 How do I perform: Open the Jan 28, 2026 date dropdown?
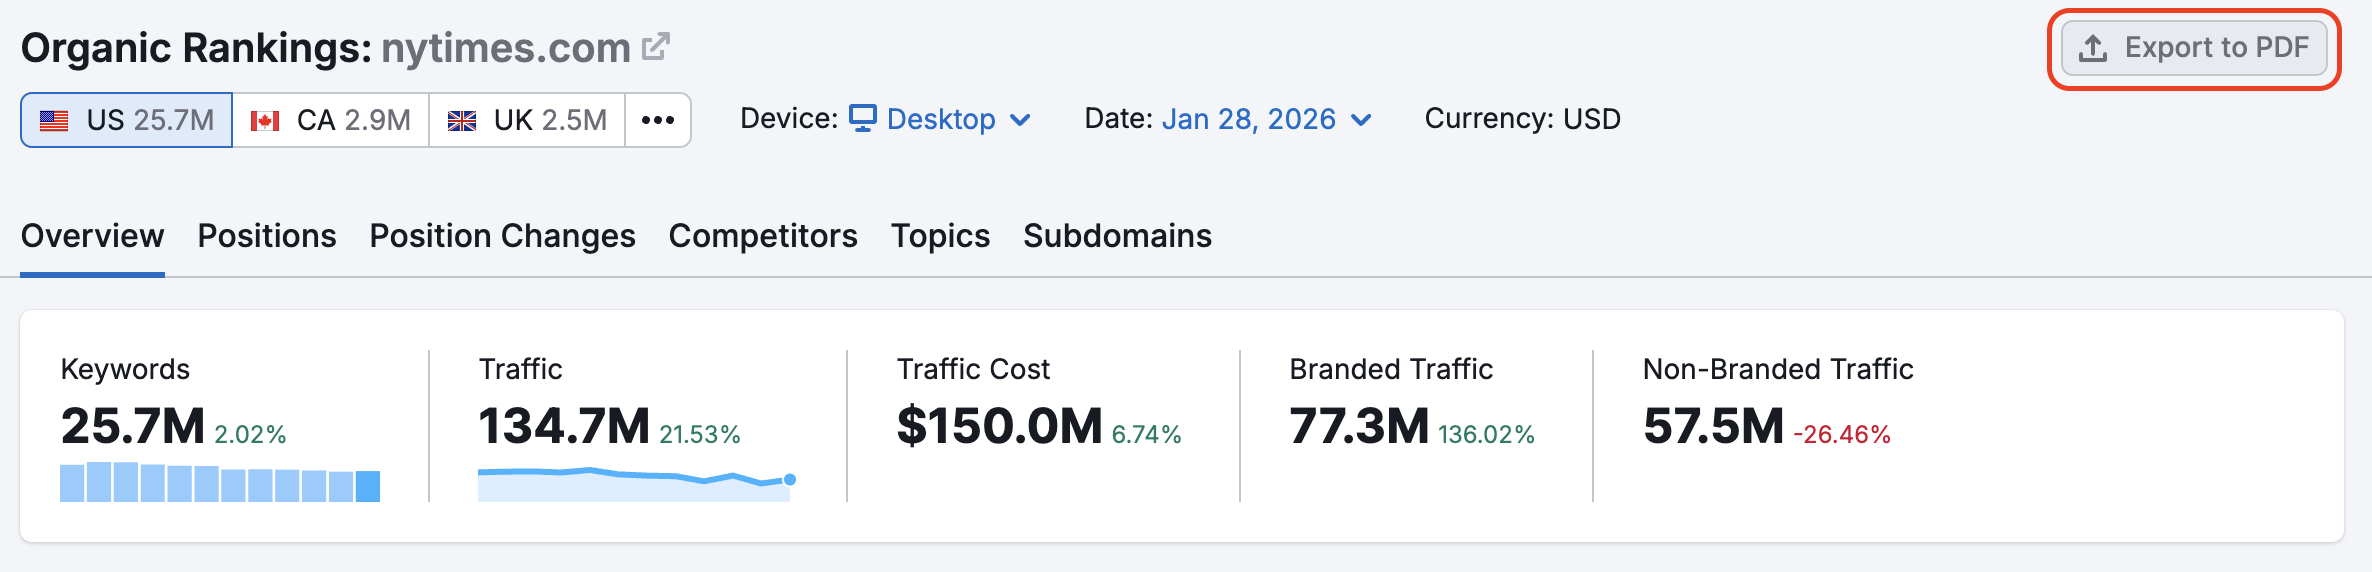coord(1248,119)
